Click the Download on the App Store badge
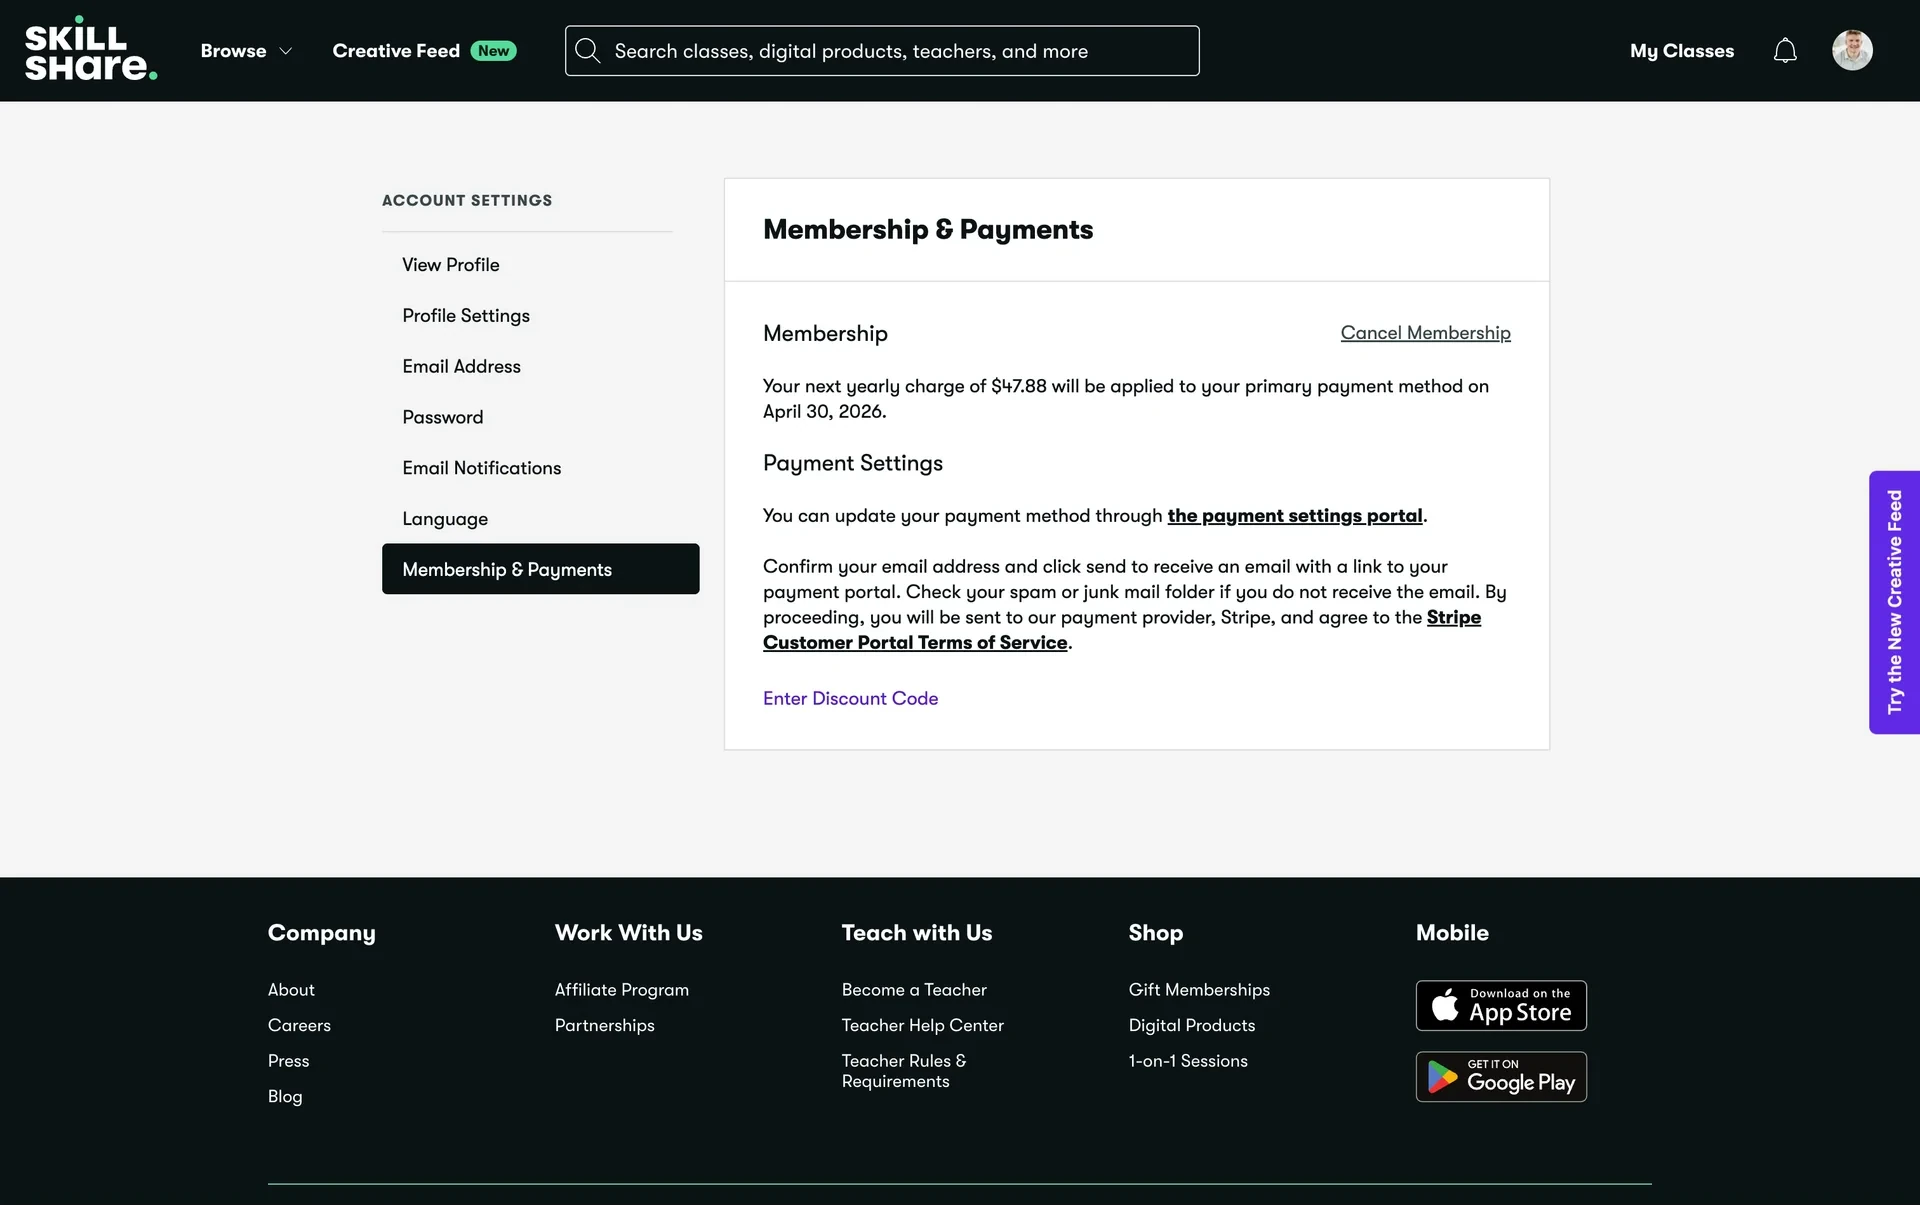1920x1205 pixels. pyautogui.click(x=1501, y=1005)
